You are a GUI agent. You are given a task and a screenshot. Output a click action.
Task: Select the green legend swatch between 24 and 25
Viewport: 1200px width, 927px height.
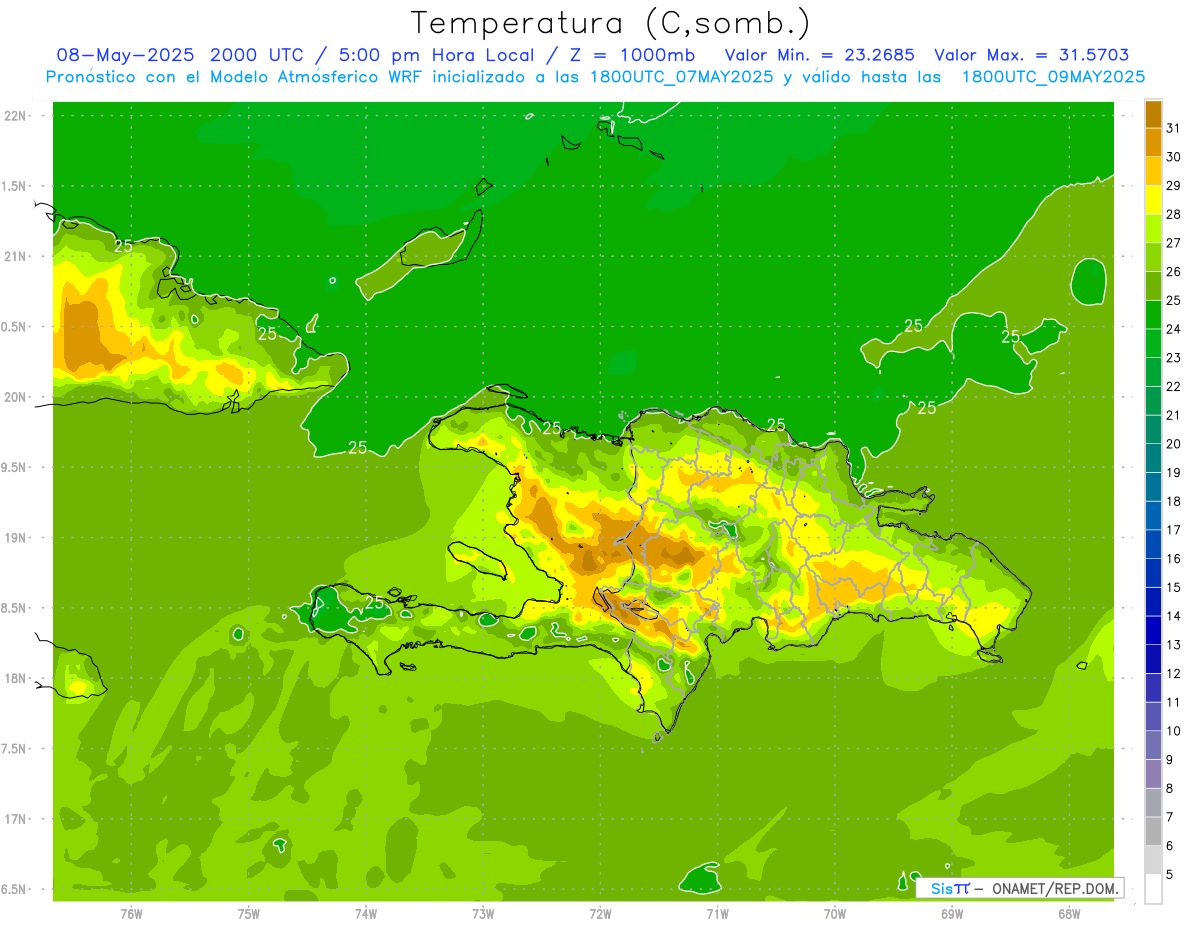[1153, 315]
